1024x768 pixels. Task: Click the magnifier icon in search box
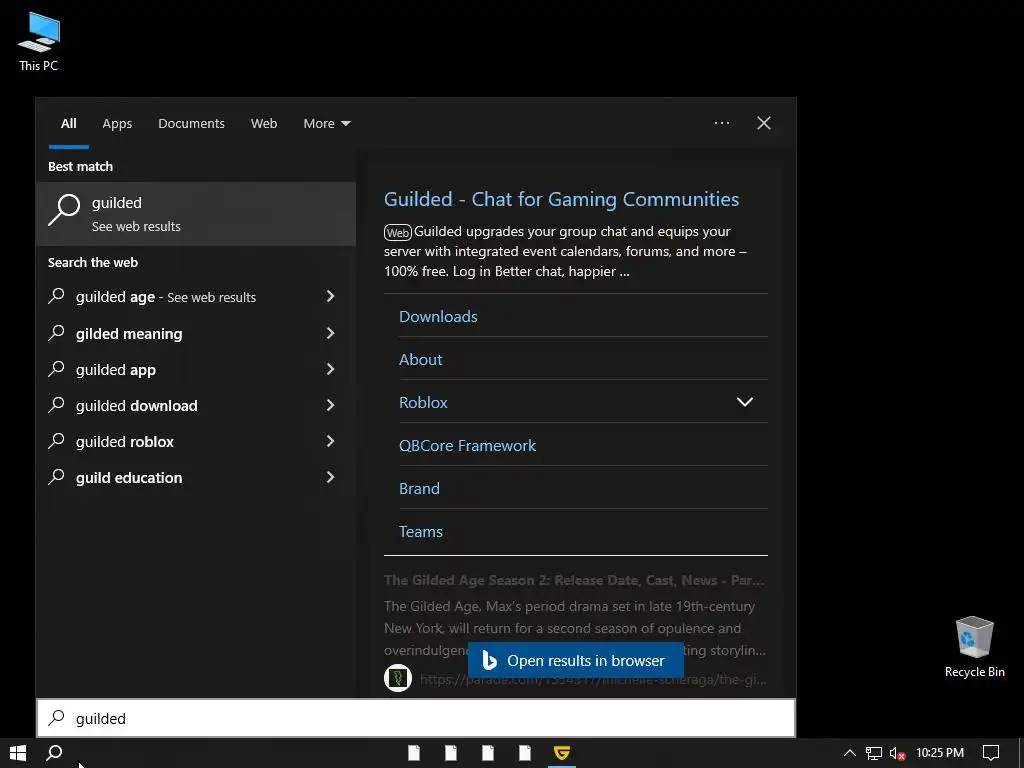point(57,718)
